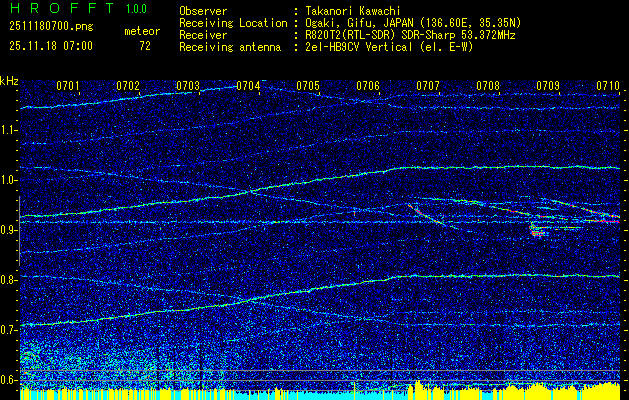Click the 0701 time marker

click(68, 86)
